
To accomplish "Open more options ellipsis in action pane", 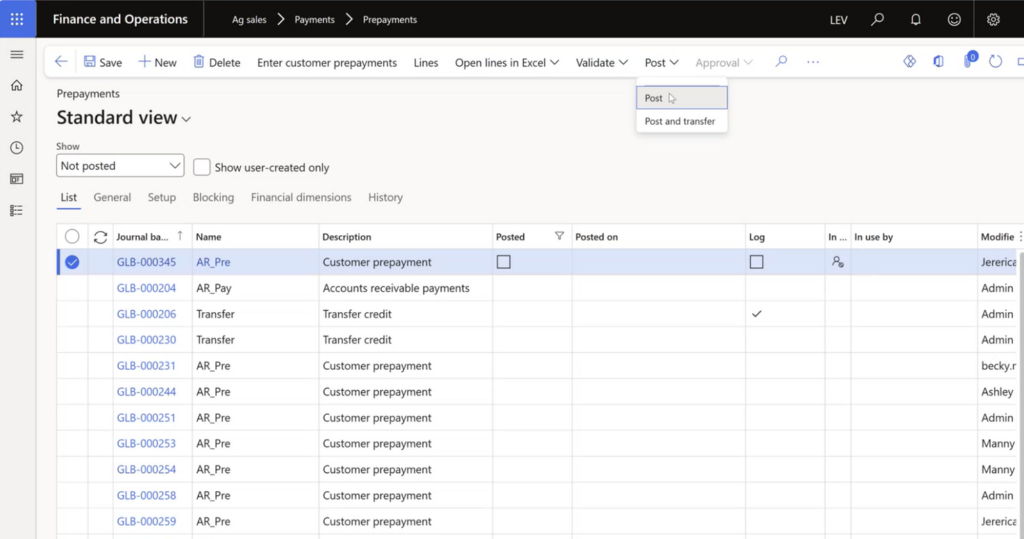I will 812,62.
